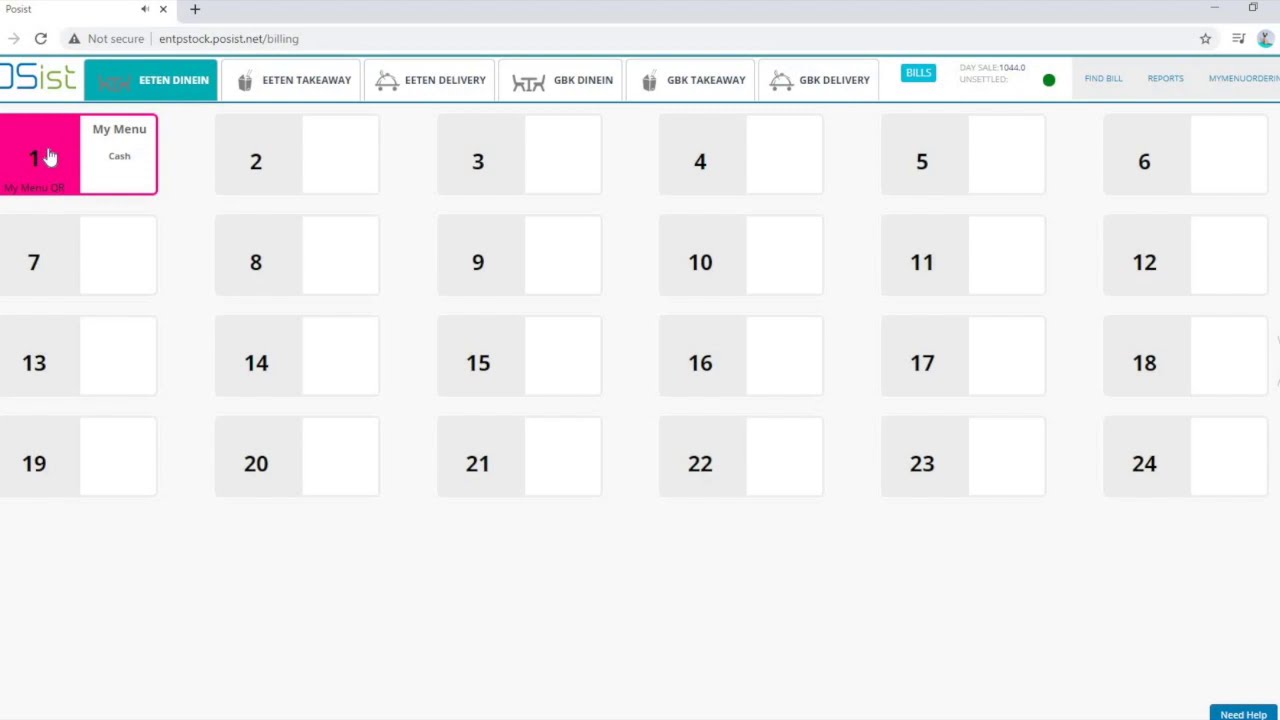This screenshot has height=720, width=1280.
Task: Click the Not secure warning icon
Action: tap(74, 39)
